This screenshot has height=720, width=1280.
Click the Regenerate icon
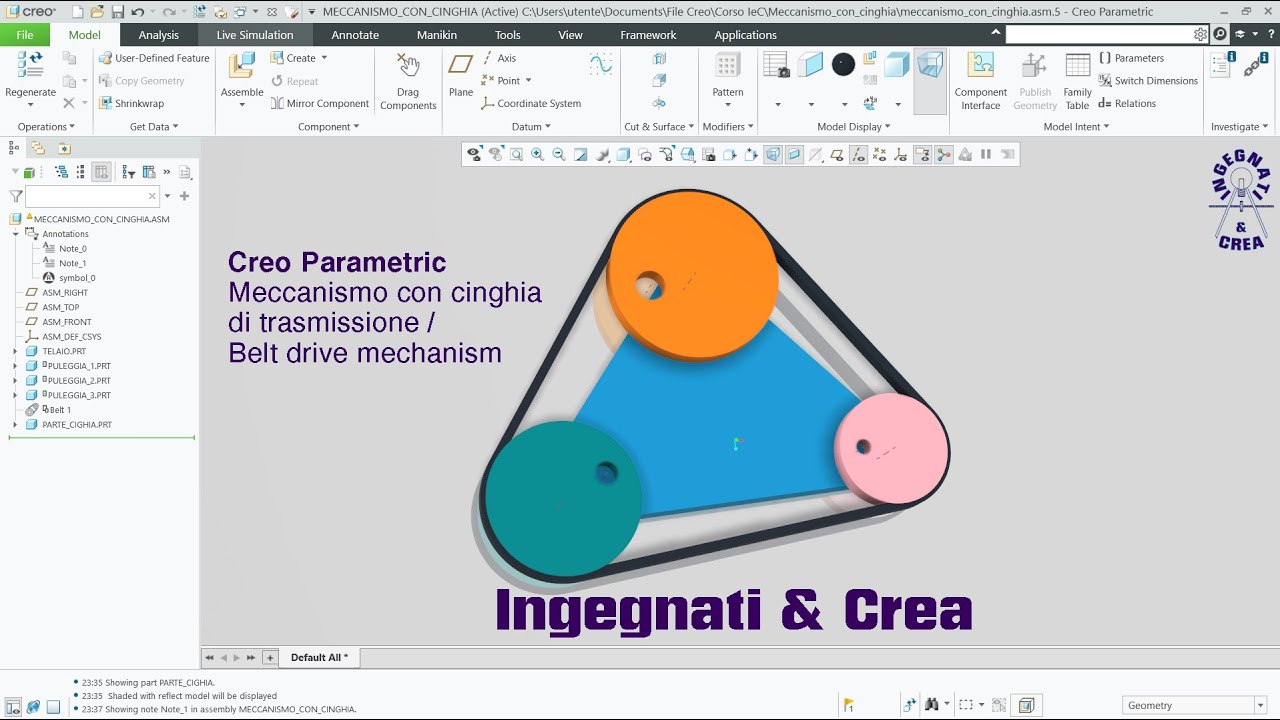(30, 66)
